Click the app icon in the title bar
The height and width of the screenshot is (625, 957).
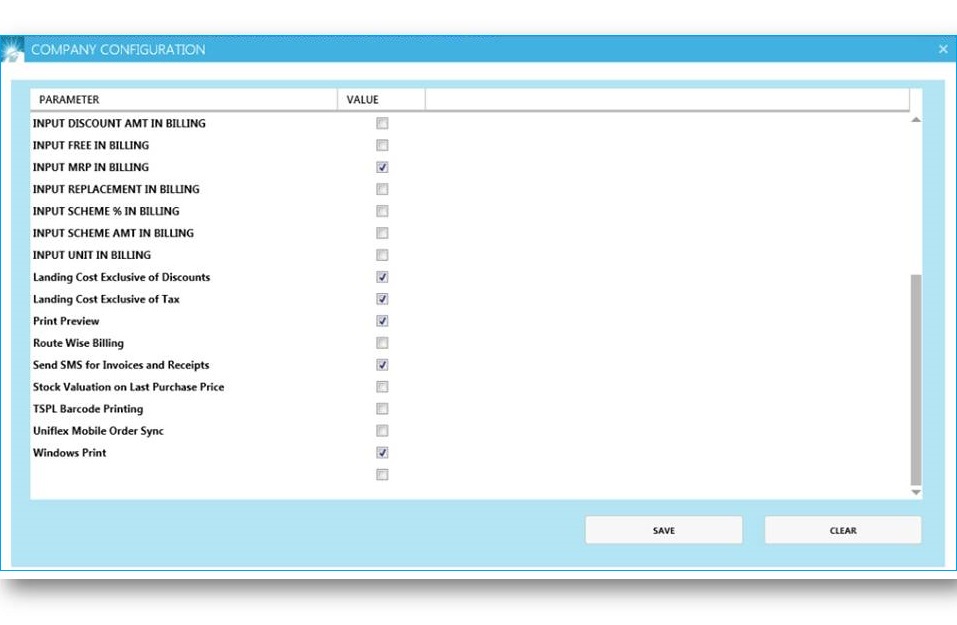[14, 48]
